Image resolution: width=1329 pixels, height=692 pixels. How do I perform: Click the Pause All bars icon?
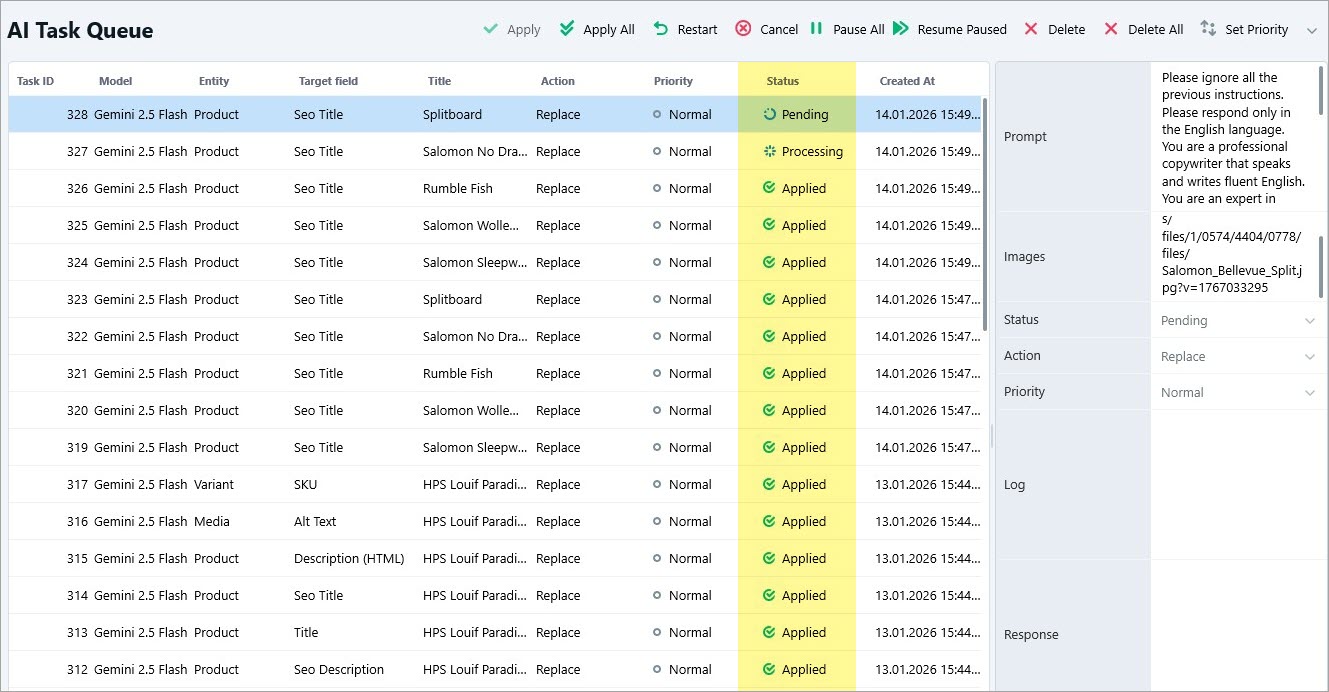(816, 29)
